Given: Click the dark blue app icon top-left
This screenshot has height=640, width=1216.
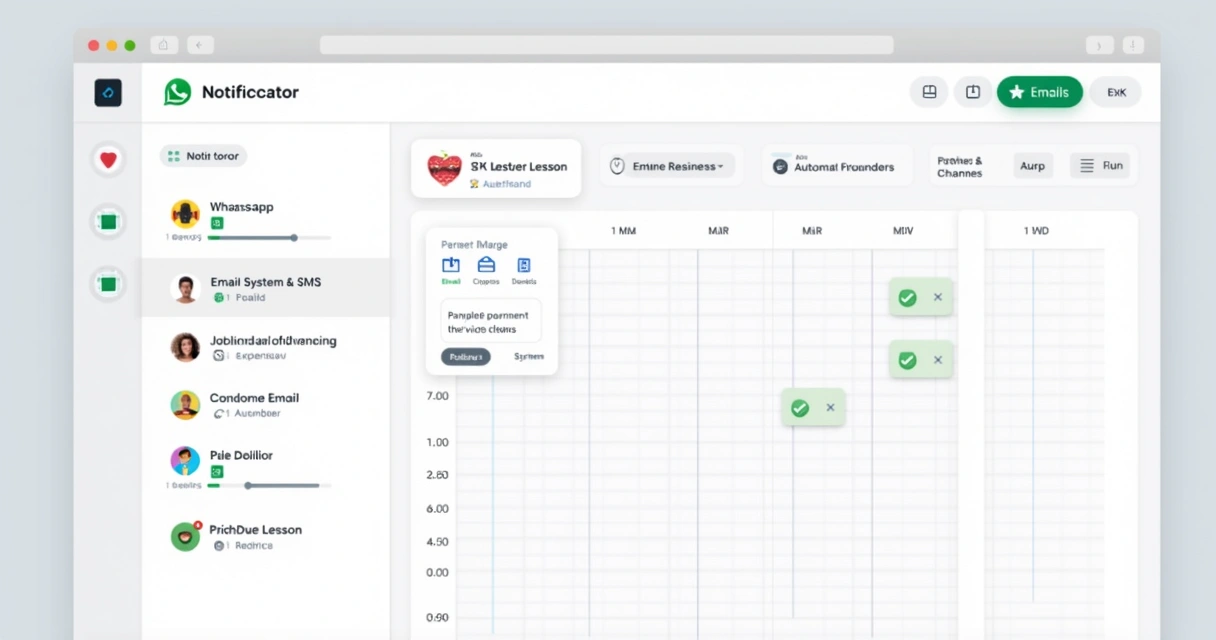Looking at the screenshot, I should 108,93.
